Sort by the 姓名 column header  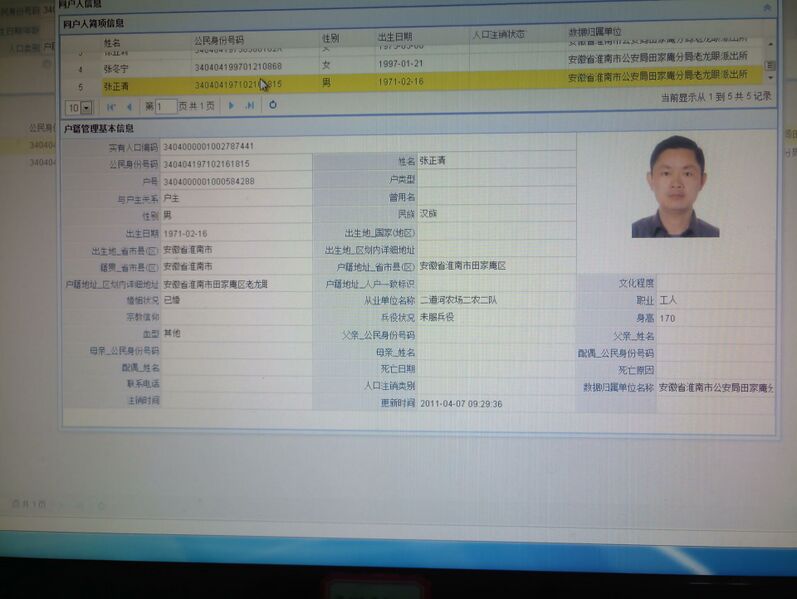click(x=112, y=43)
